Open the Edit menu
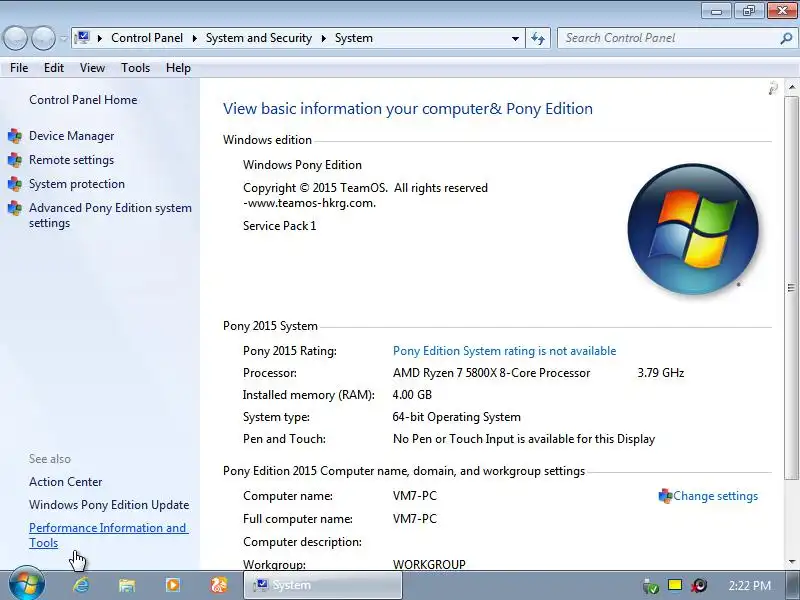The image size is (800, 600). tap(54, 68)
